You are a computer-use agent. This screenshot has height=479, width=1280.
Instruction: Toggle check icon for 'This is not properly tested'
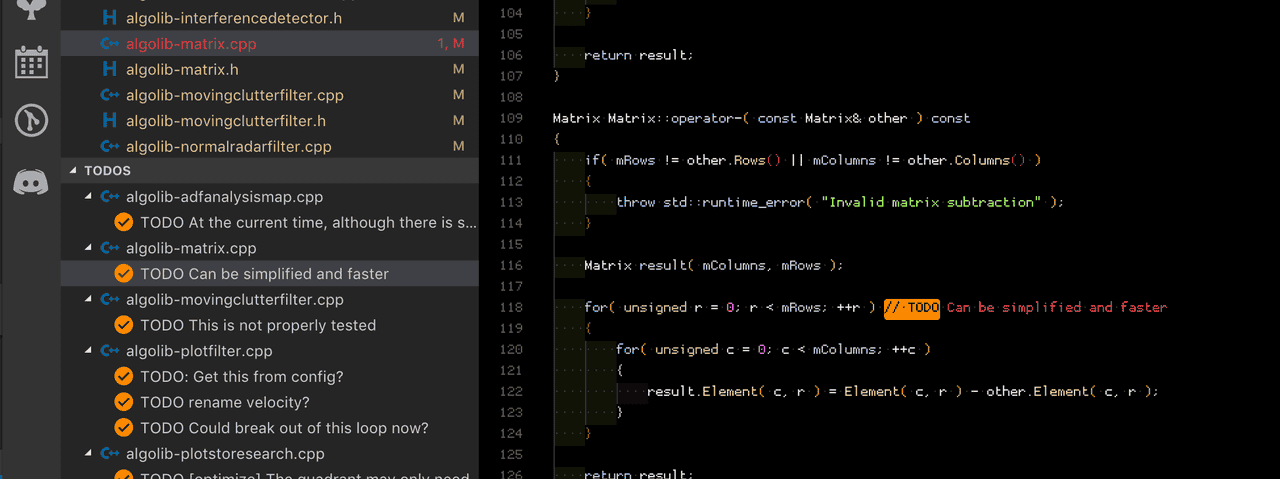(x=124, y=325)
